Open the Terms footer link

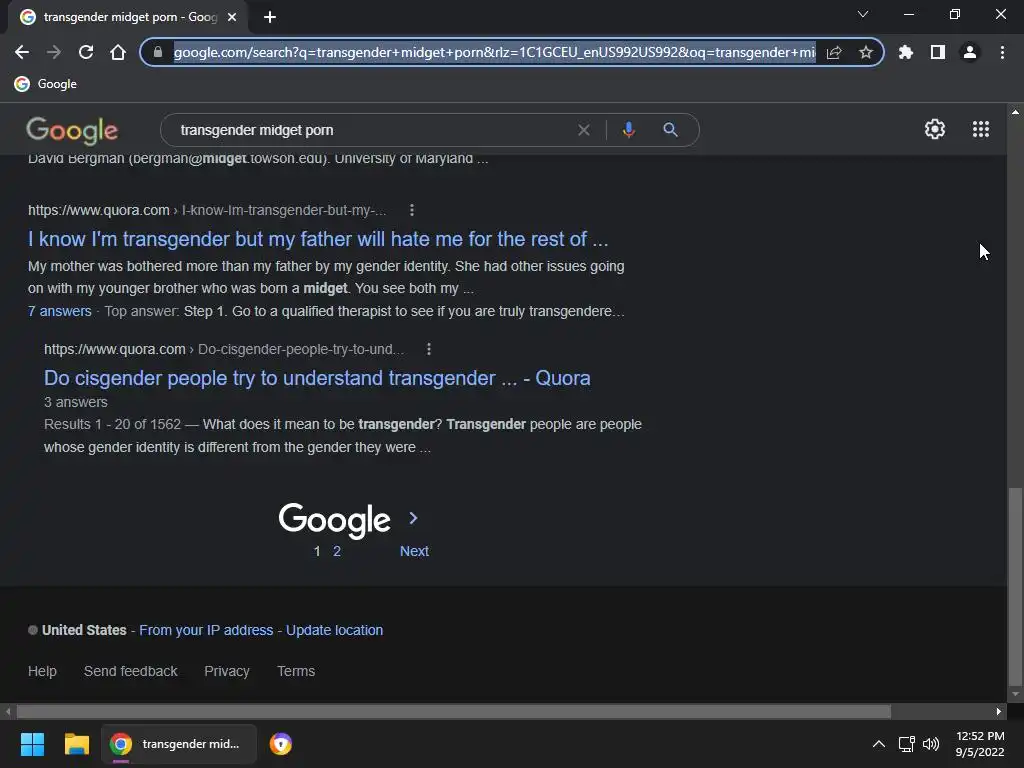pyautogui.click(x=296, y=671)
